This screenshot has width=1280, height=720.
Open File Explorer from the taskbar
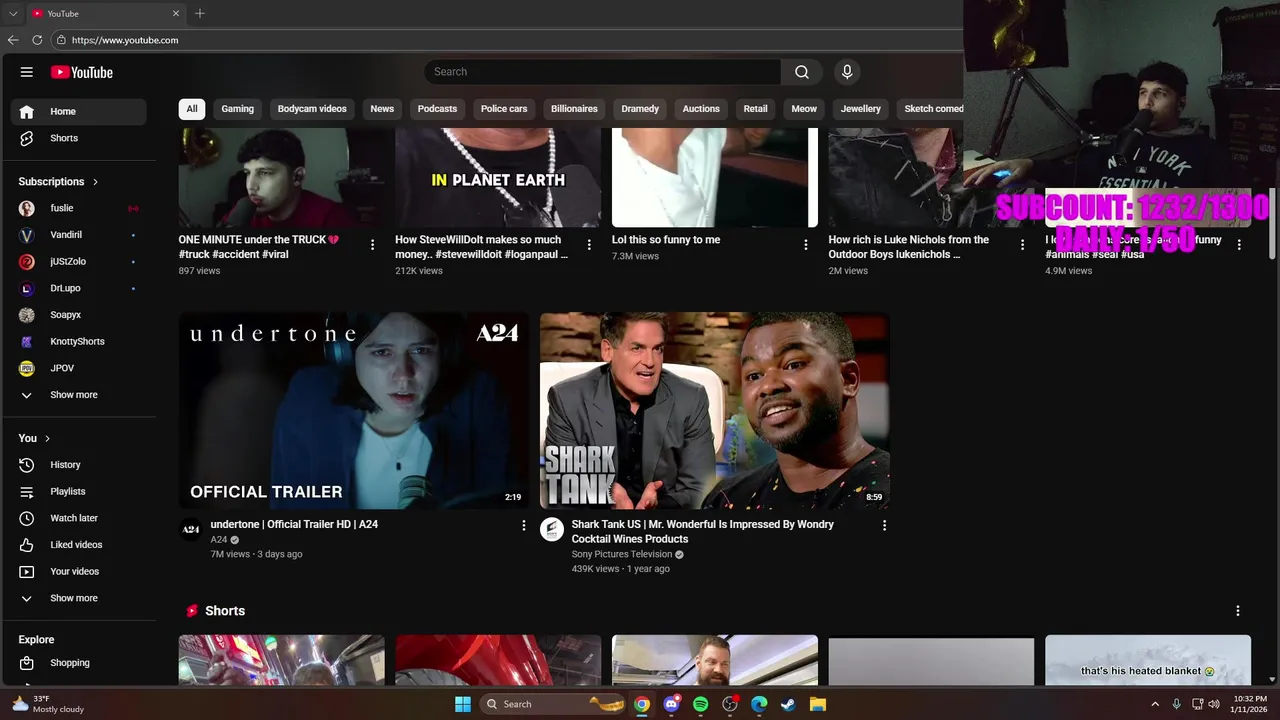817,704
